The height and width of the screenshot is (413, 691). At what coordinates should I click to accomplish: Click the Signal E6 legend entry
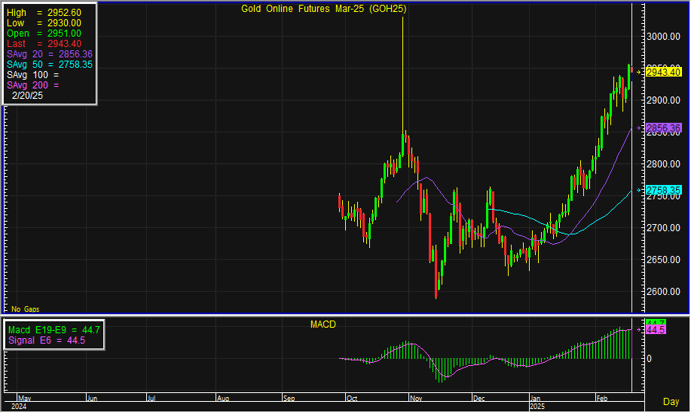(43, 340)
